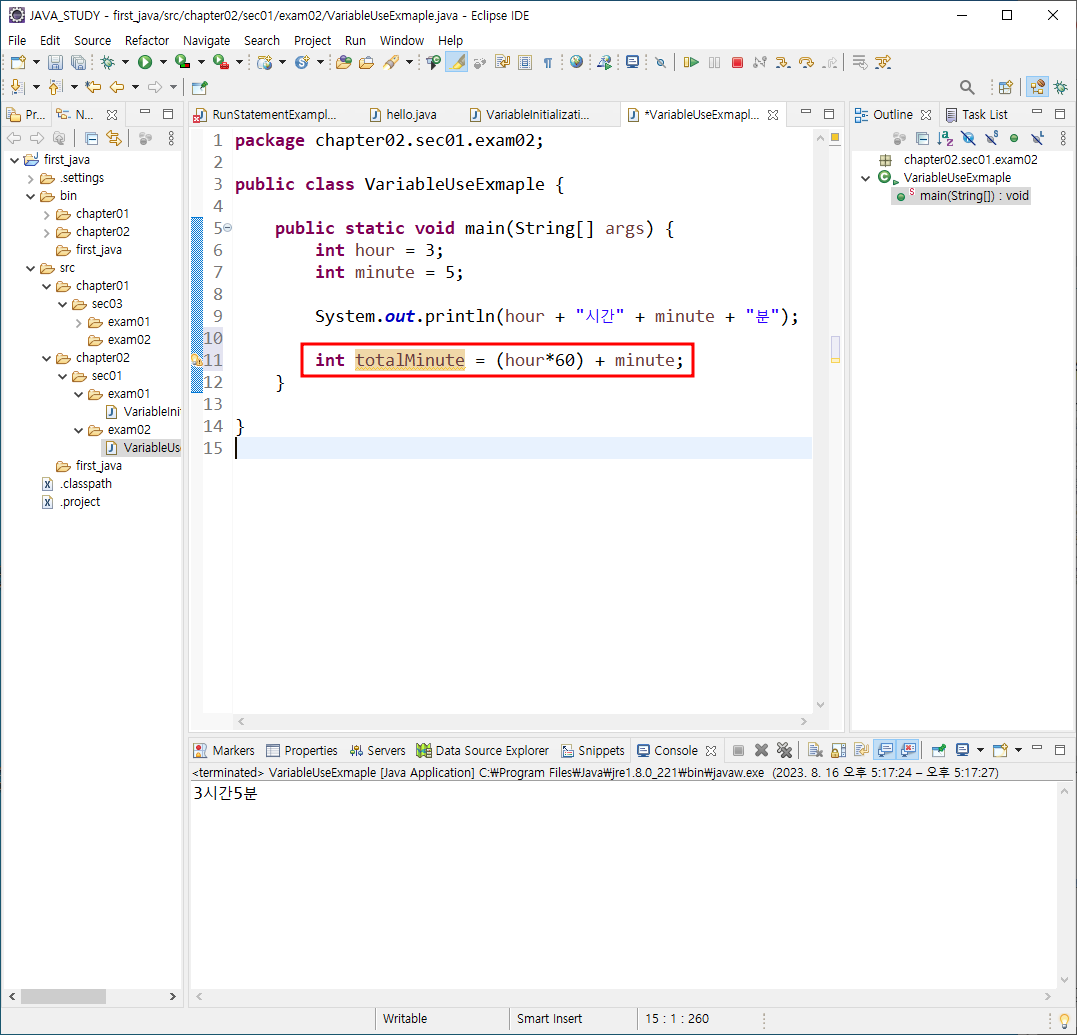Click fold toggle beside line 5
1077x1035 pixels.
(228, 227)
